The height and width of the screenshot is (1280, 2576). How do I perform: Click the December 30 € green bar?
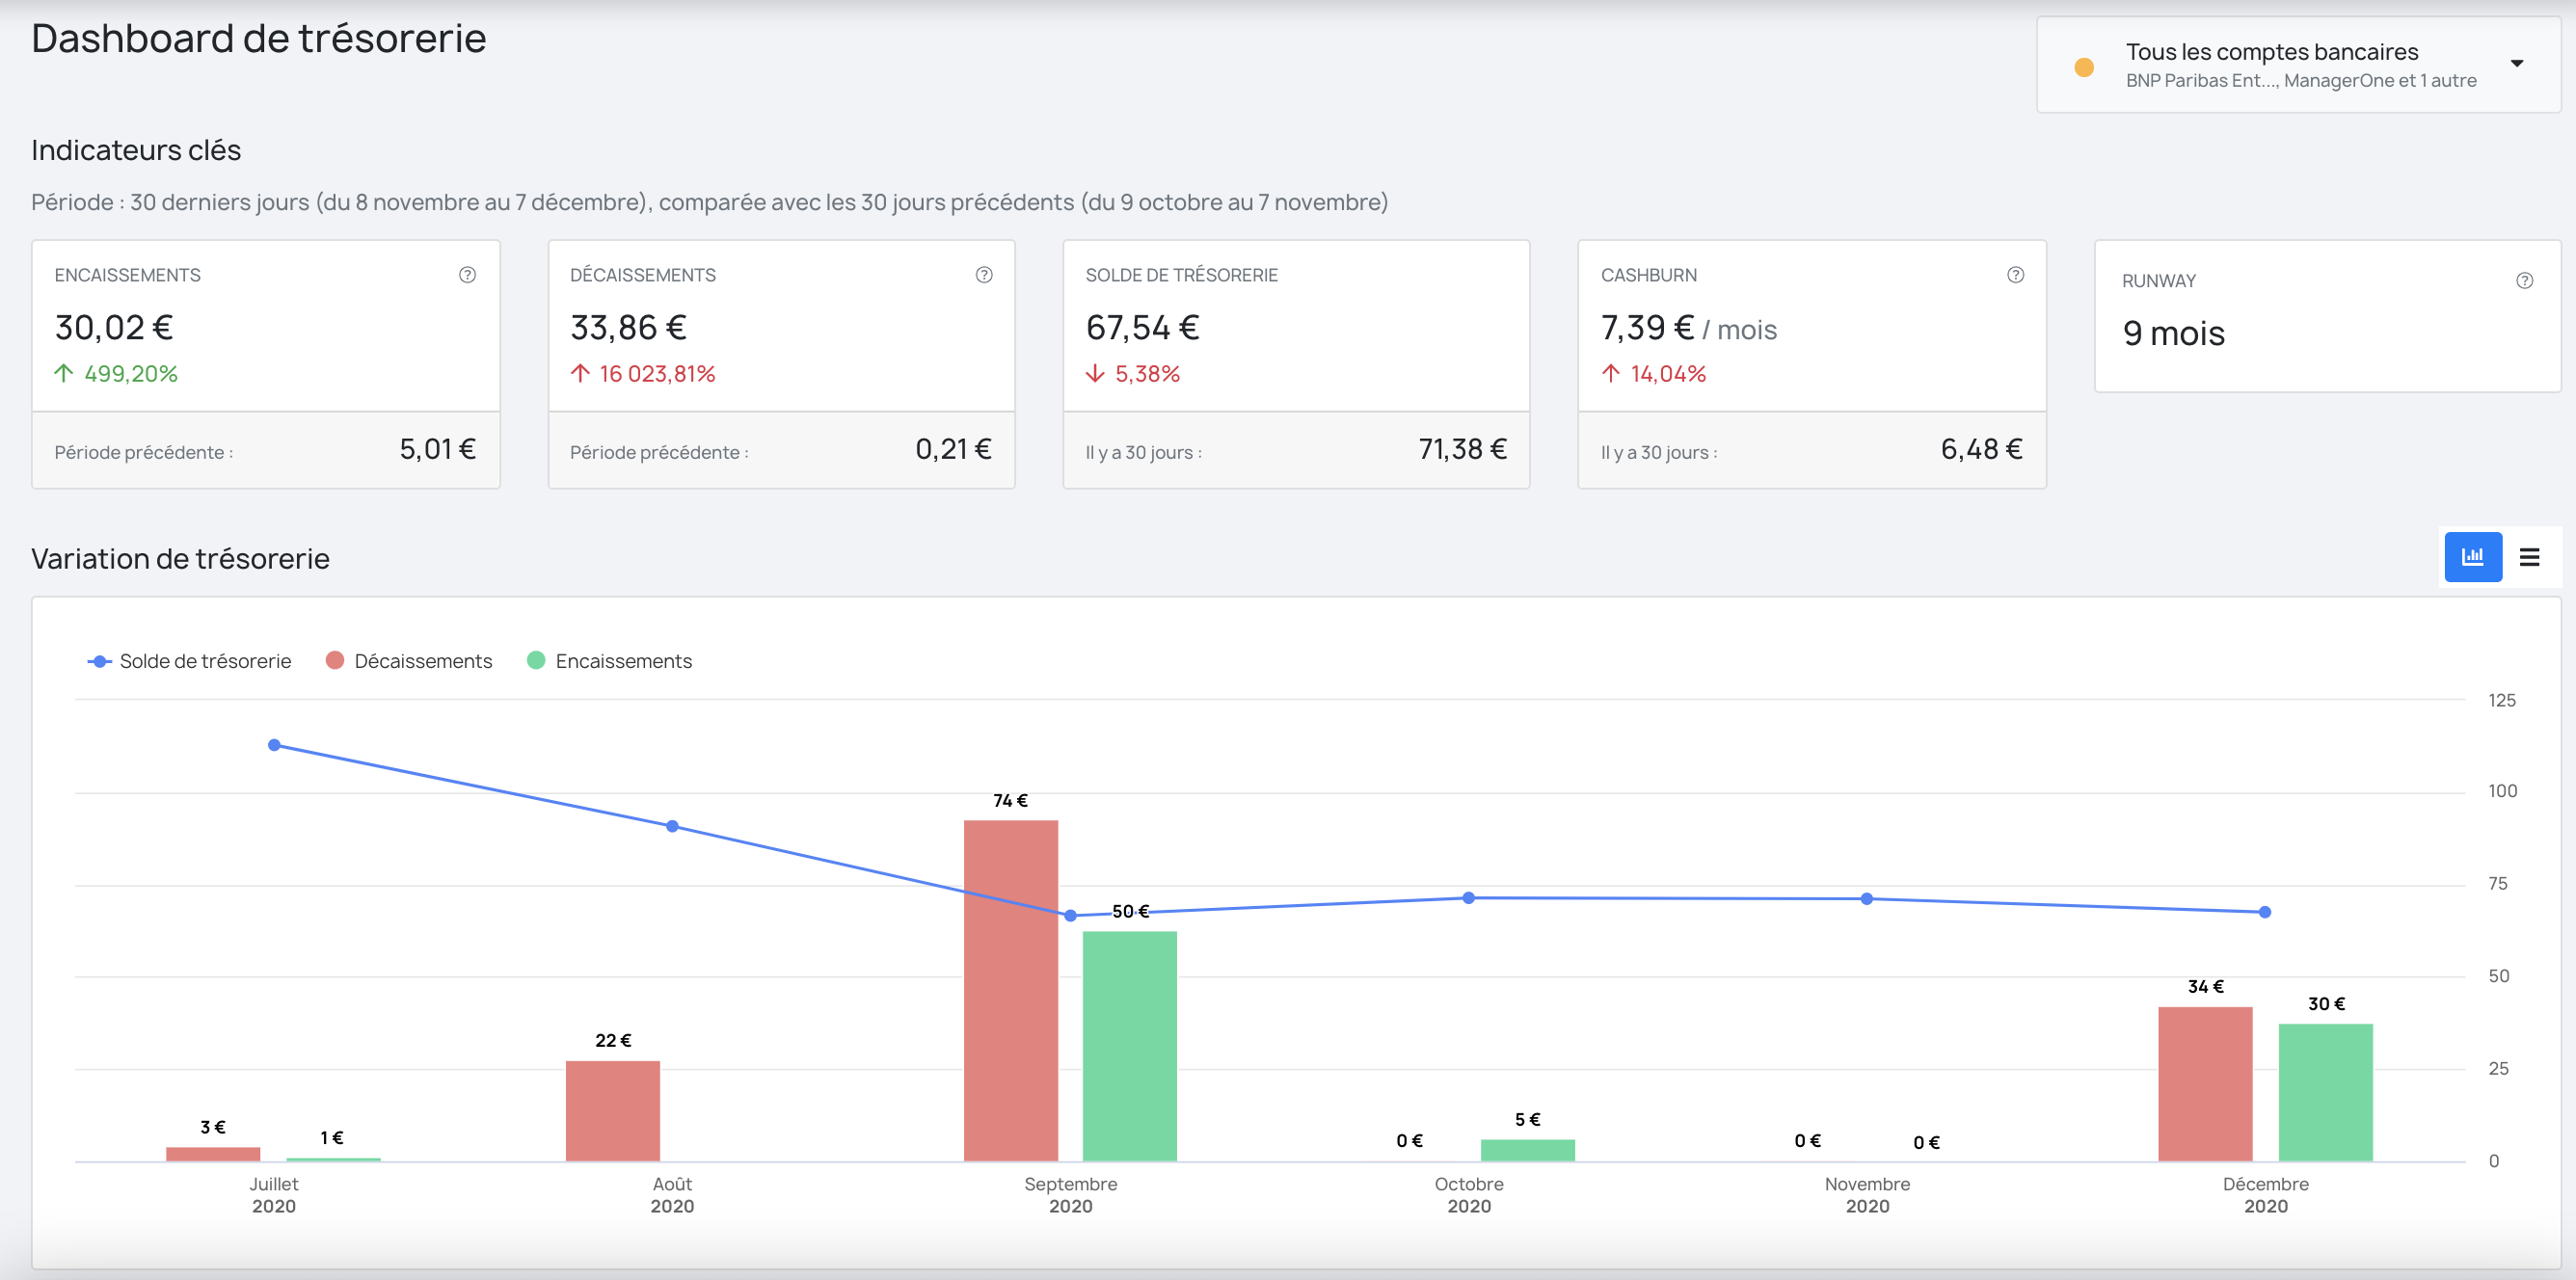point(2326,1092)
